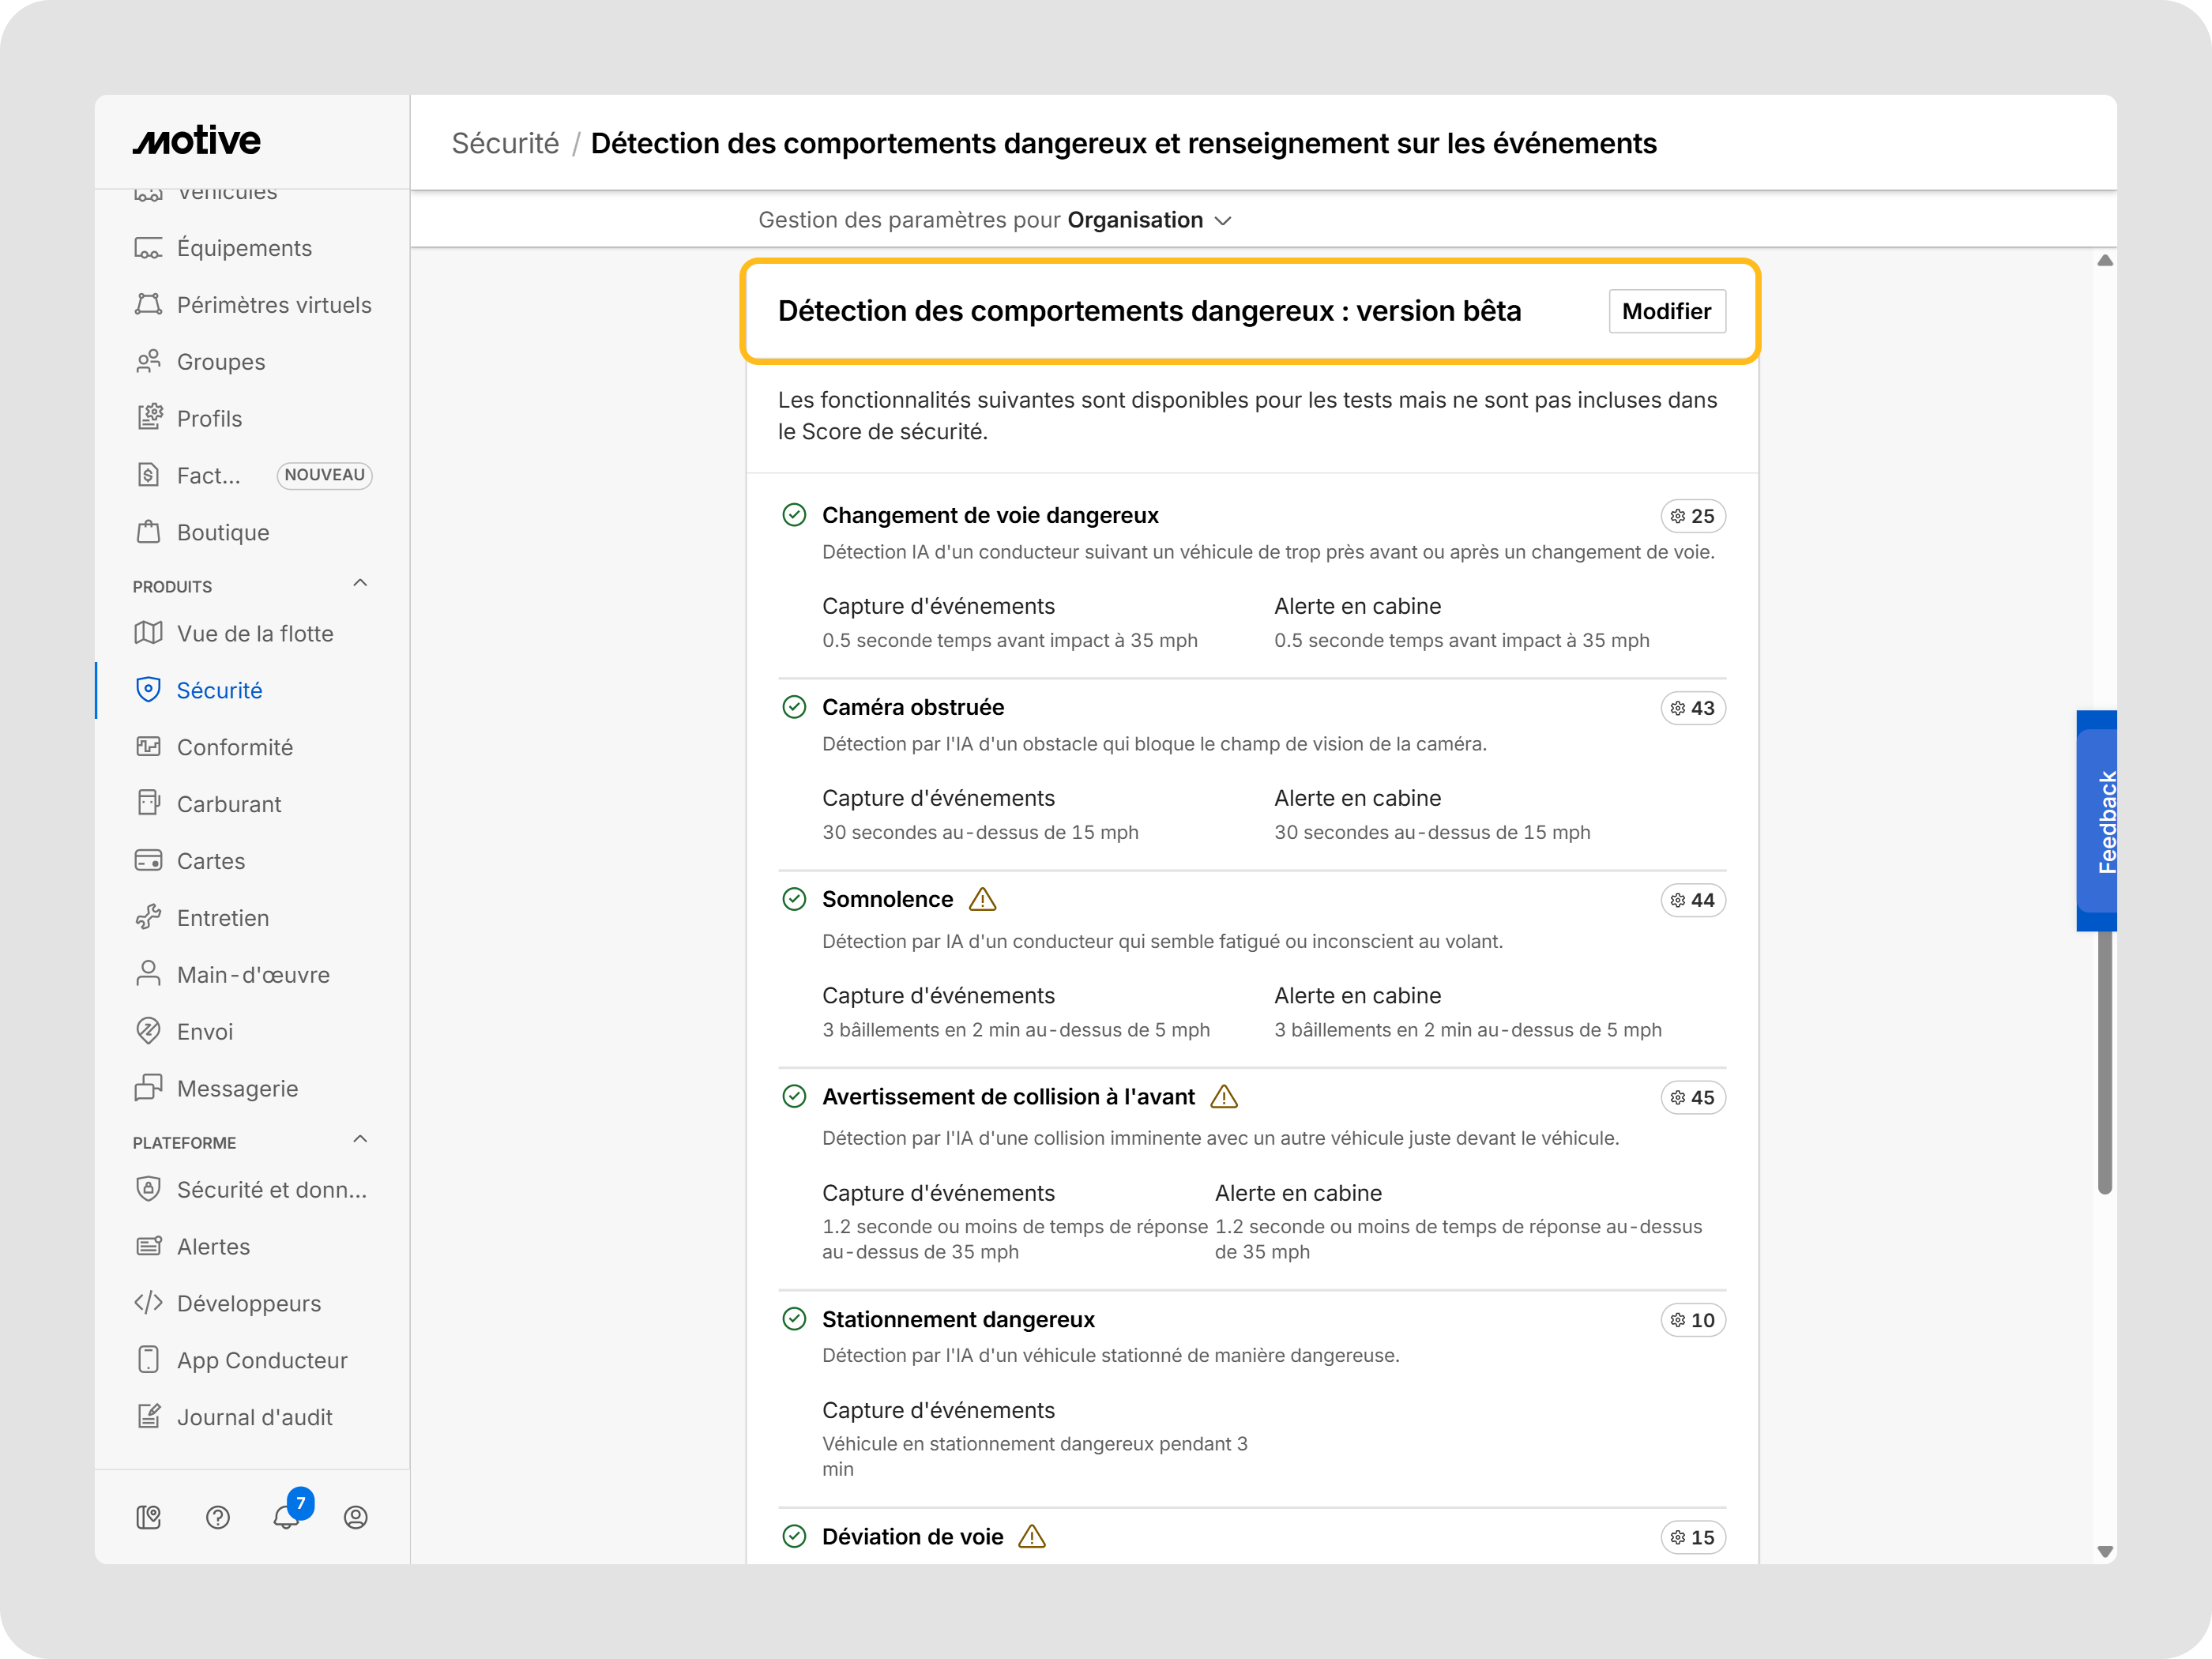Collapse the PLATEFORME section

(x=360, y=1140)
